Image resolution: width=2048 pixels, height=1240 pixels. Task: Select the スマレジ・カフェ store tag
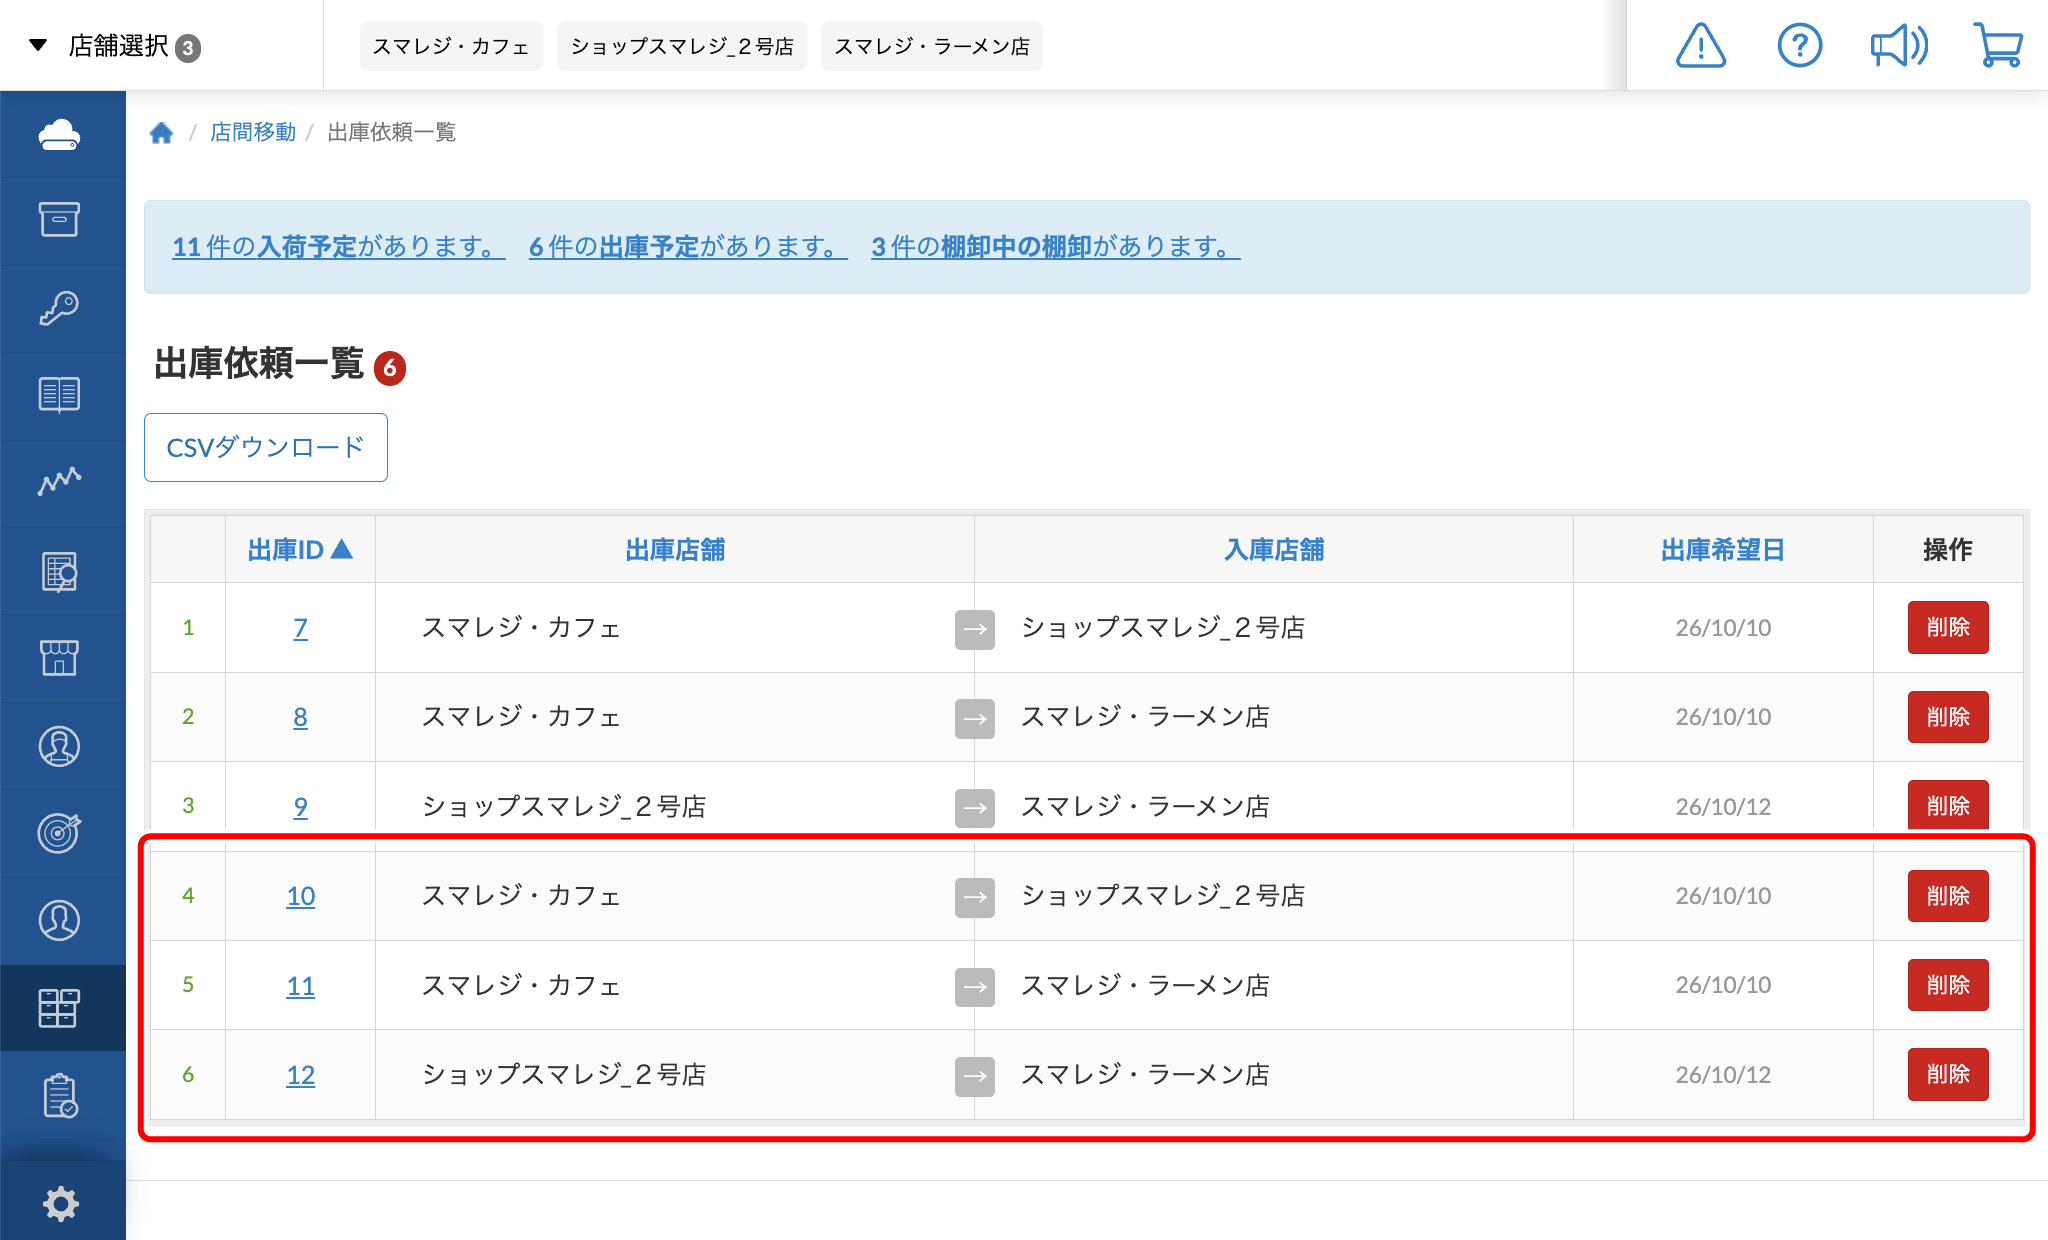pyautogui.click(x=451, y=46)
